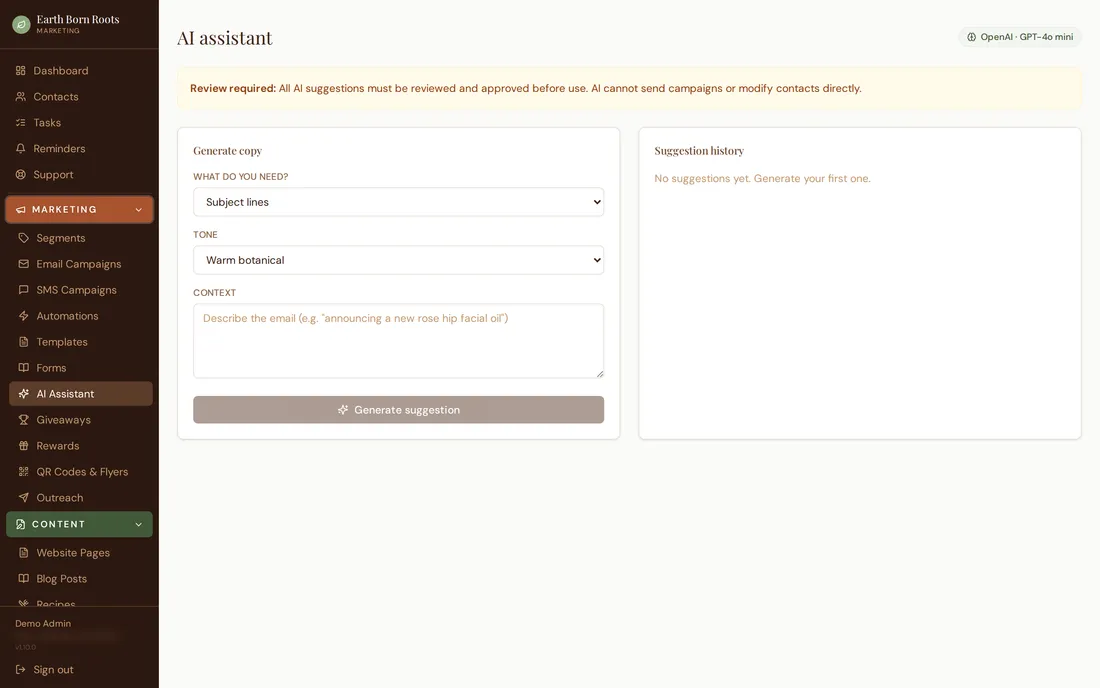Click the Generate suggestion button

398,410
